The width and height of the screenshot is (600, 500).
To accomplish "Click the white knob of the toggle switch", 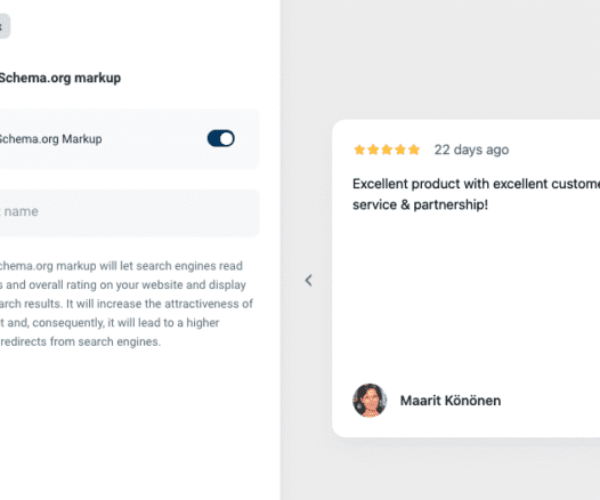I will (x=227, y=138).
